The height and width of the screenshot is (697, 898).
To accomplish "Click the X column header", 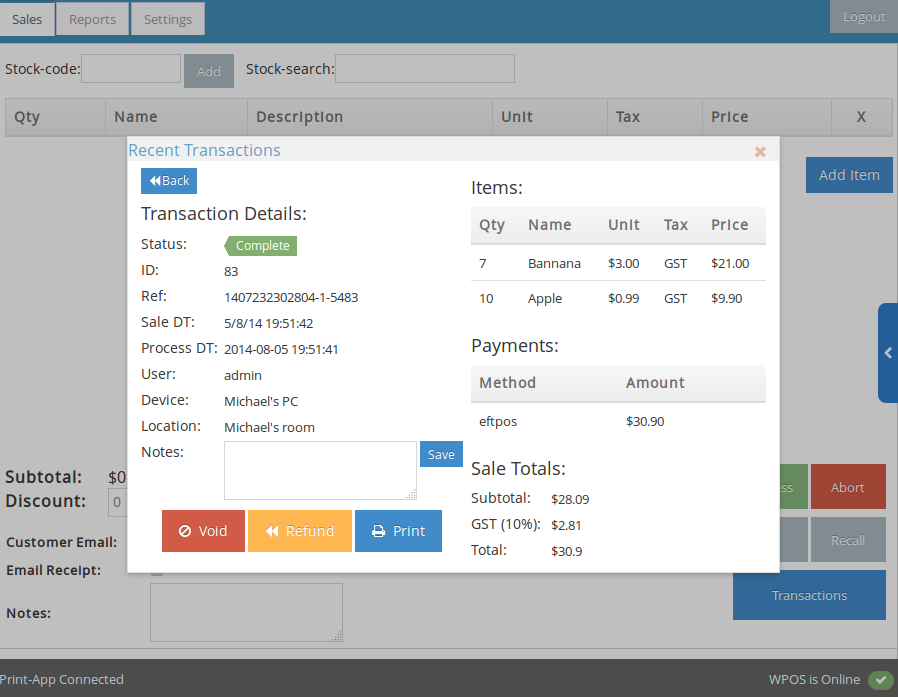I will coord(861,117).
